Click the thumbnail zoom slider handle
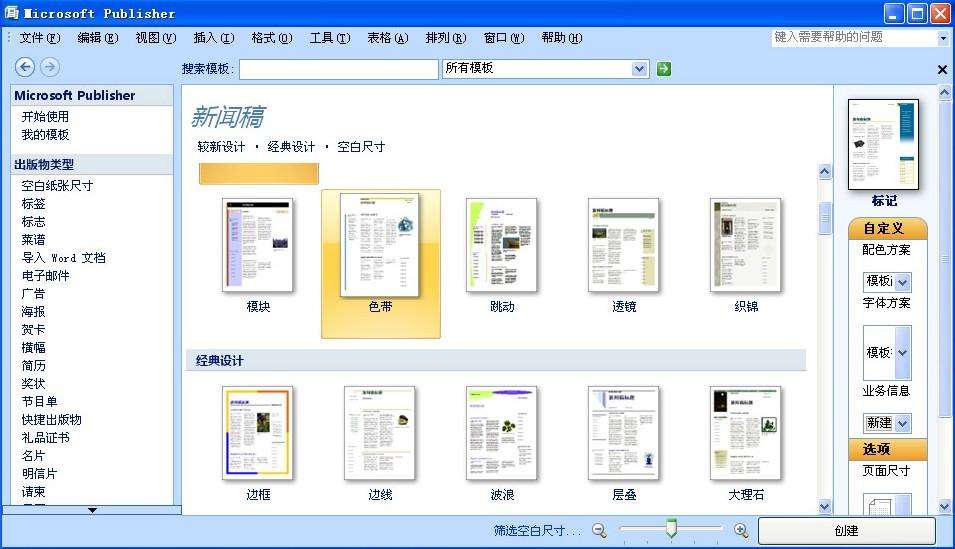This screenshot has width=955, height=549. [671, 528]
